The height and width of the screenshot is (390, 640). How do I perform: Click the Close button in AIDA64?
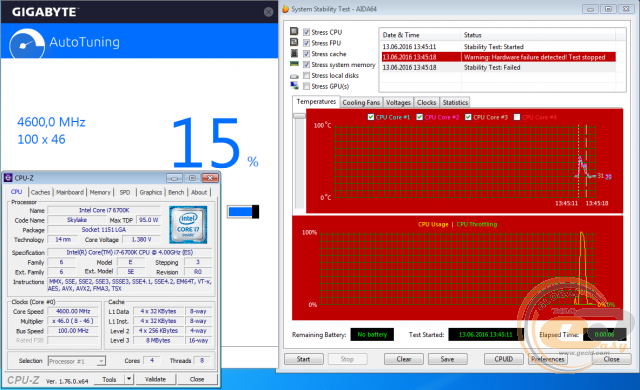(x=611, y=359)
